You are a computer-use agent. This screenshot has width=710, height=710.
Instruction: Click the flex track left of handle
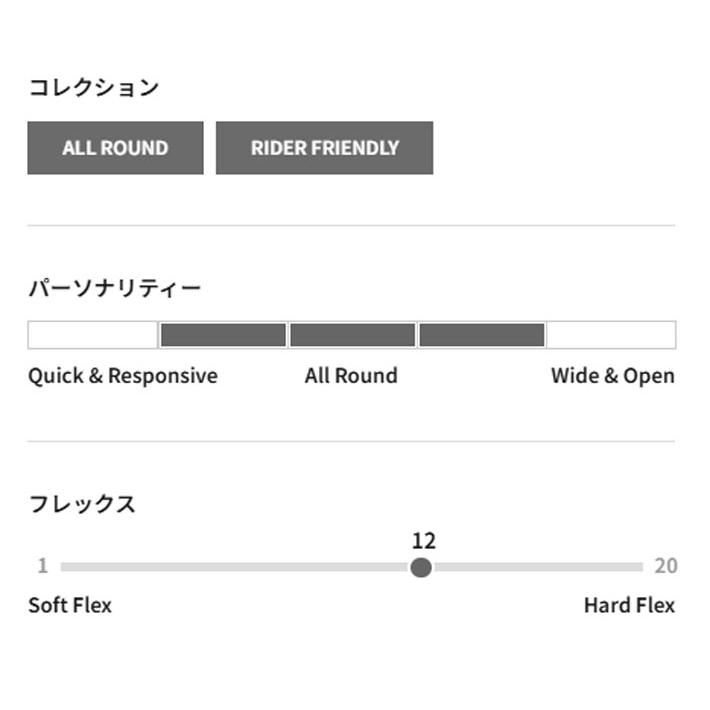click(x=235, y=567)
